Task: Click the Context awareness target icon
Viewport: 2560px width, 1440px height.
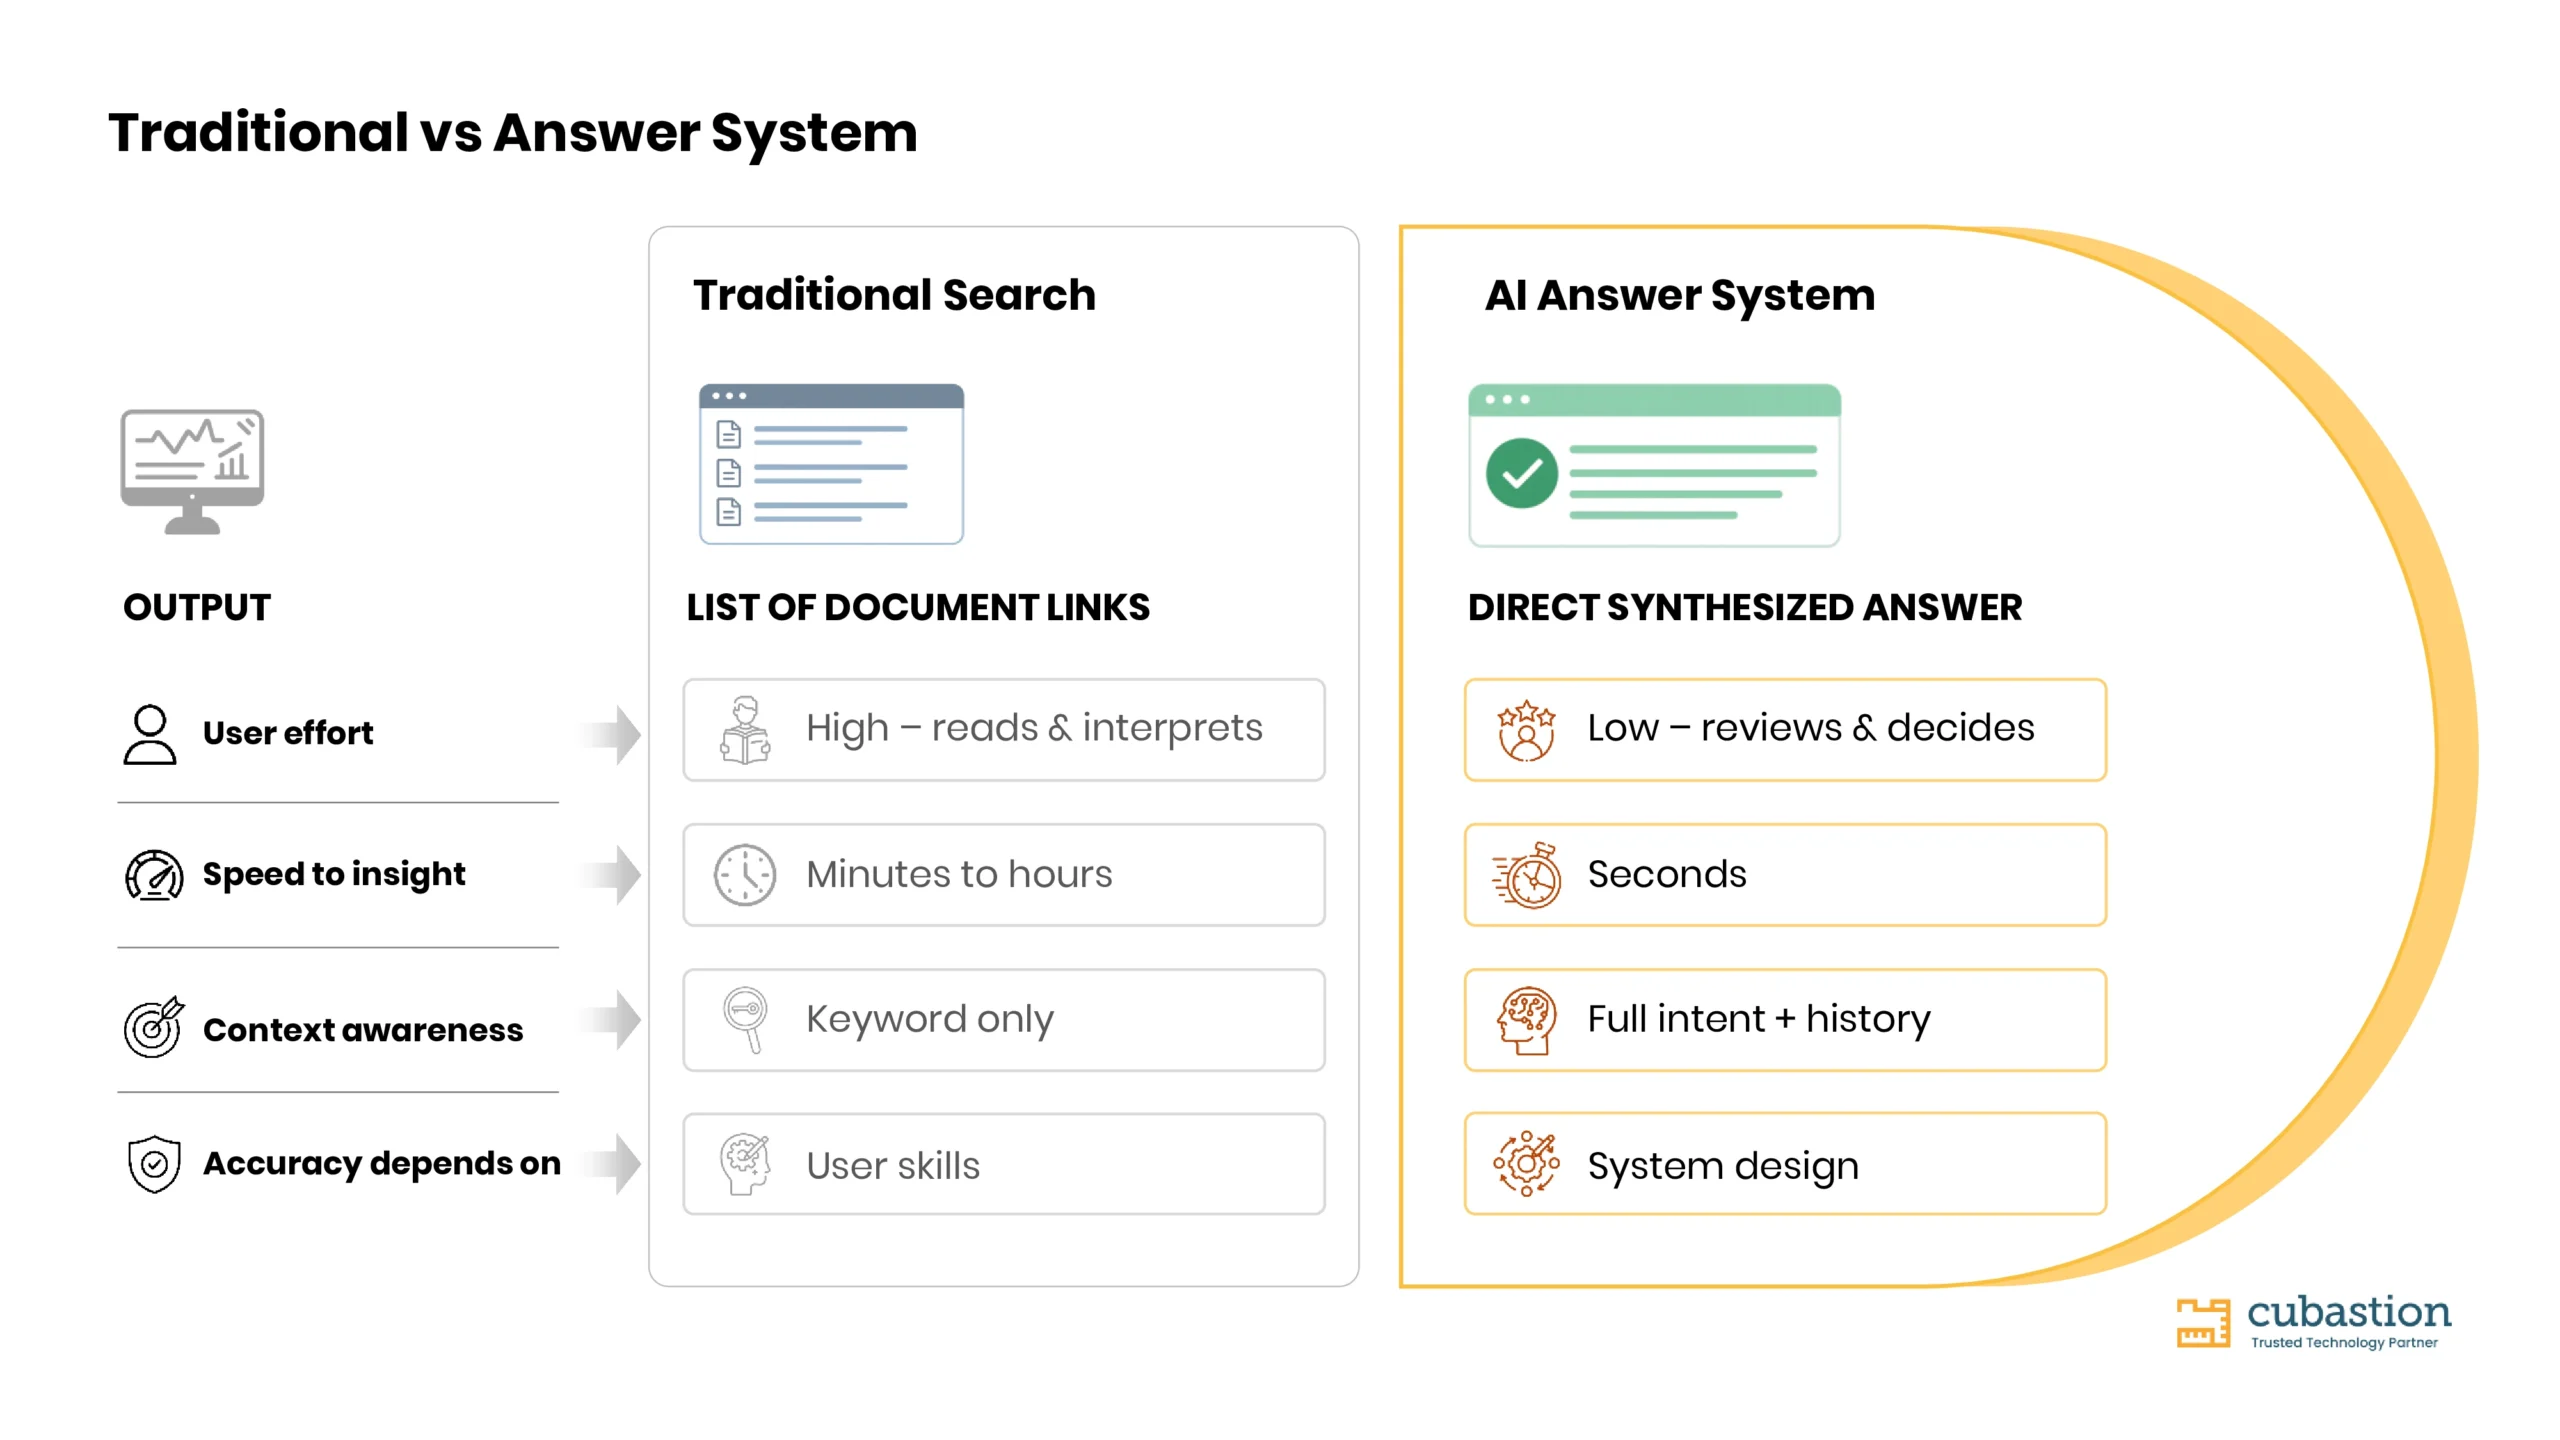Action: [154, 1026]
